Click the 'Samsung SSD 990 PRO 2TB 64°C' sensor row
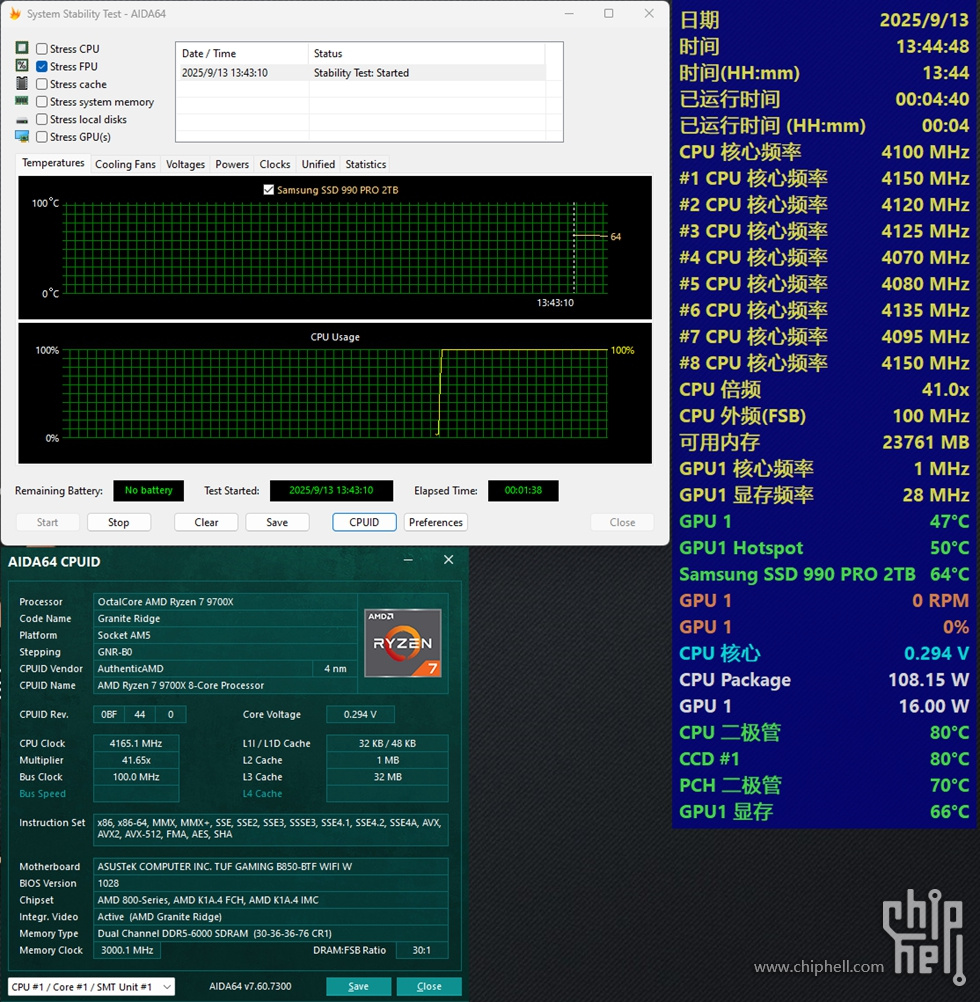 pos(824,574)
